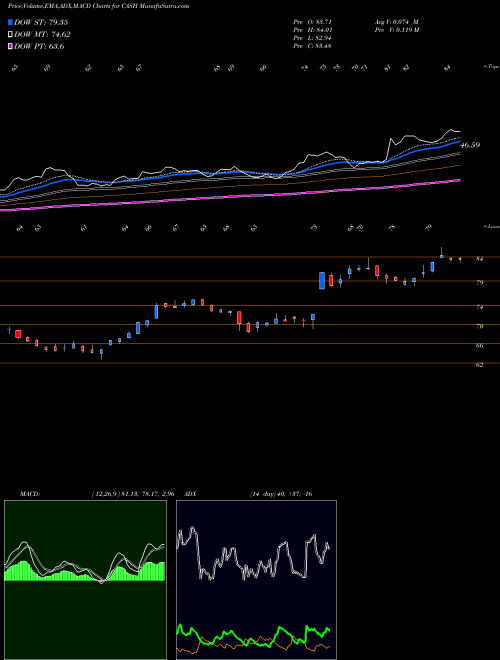Click the 84 price axis label
Image resolution: width=500 pixels, height=660 pixels.
point(479,259)
